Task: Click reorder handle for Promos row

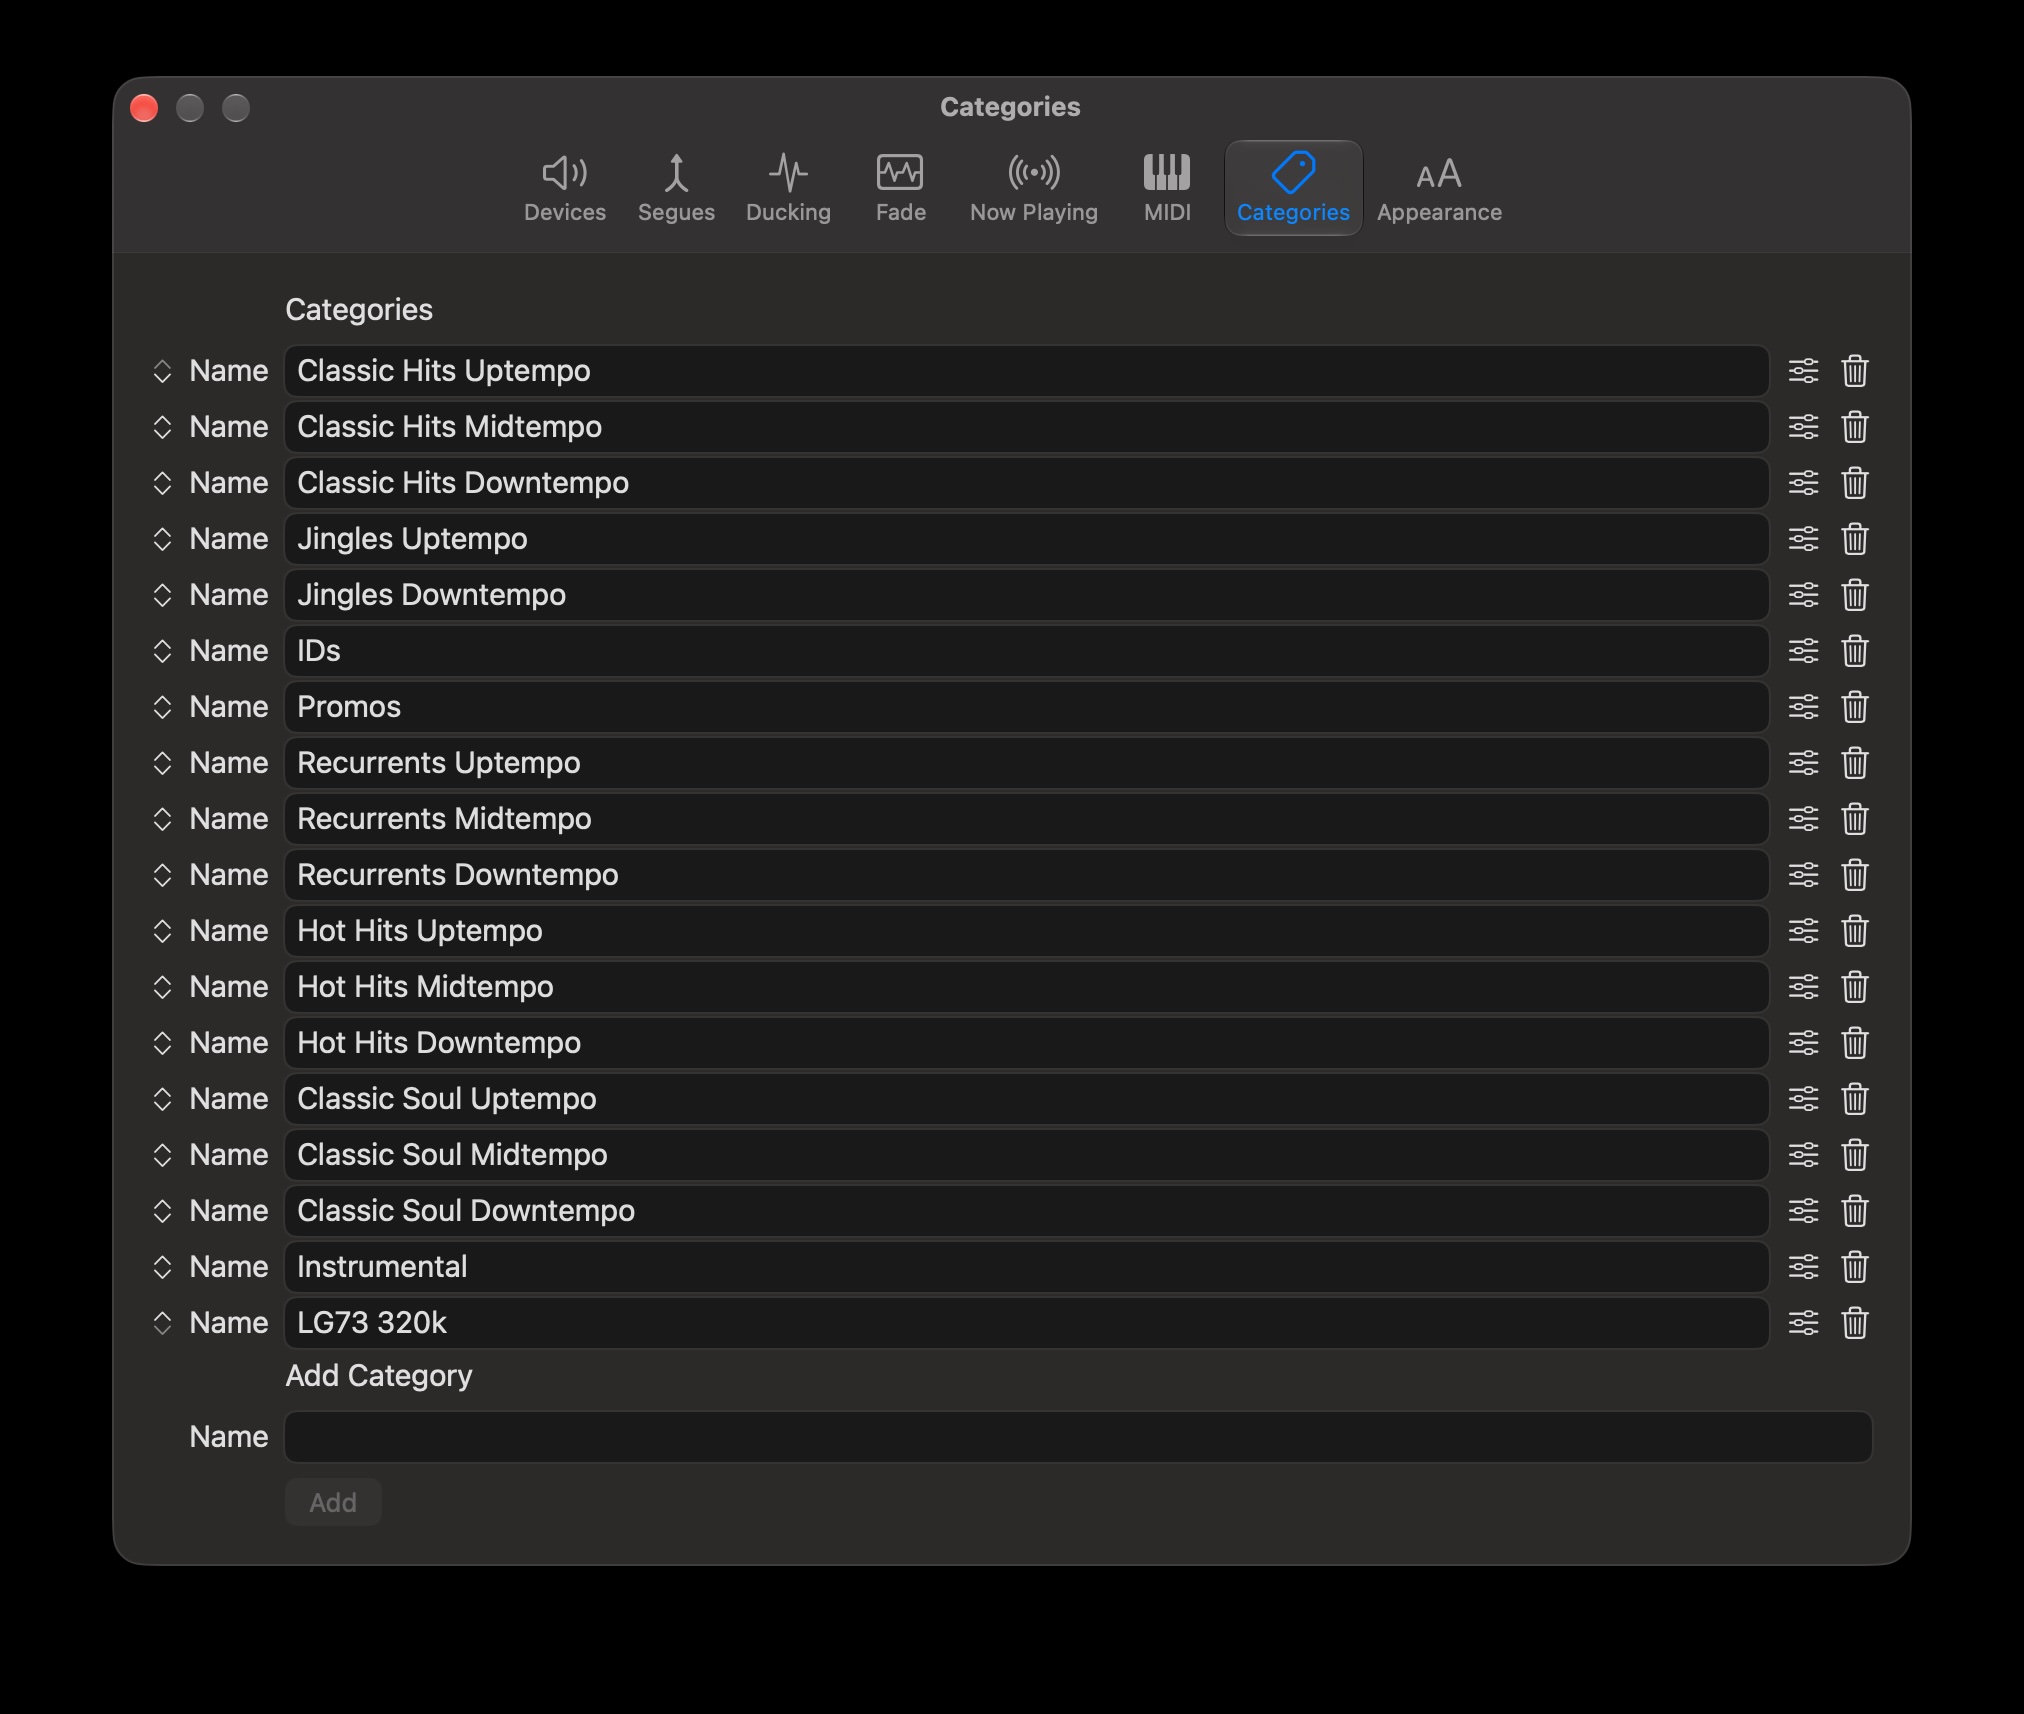Action: [162, 707]
